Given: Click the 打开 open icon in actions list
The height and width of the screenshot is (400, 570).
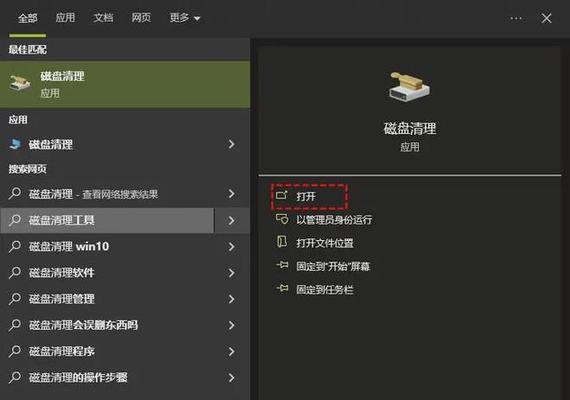Looking at the screenshot, I should (x=282, y=196).
